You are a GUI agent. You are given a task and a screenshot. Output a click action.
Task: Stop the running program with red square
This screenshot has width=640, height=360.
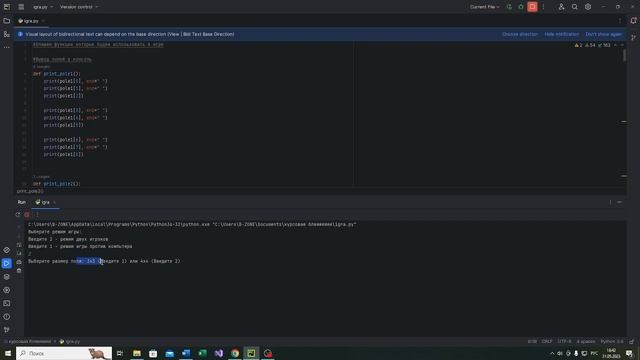(532, 7)
